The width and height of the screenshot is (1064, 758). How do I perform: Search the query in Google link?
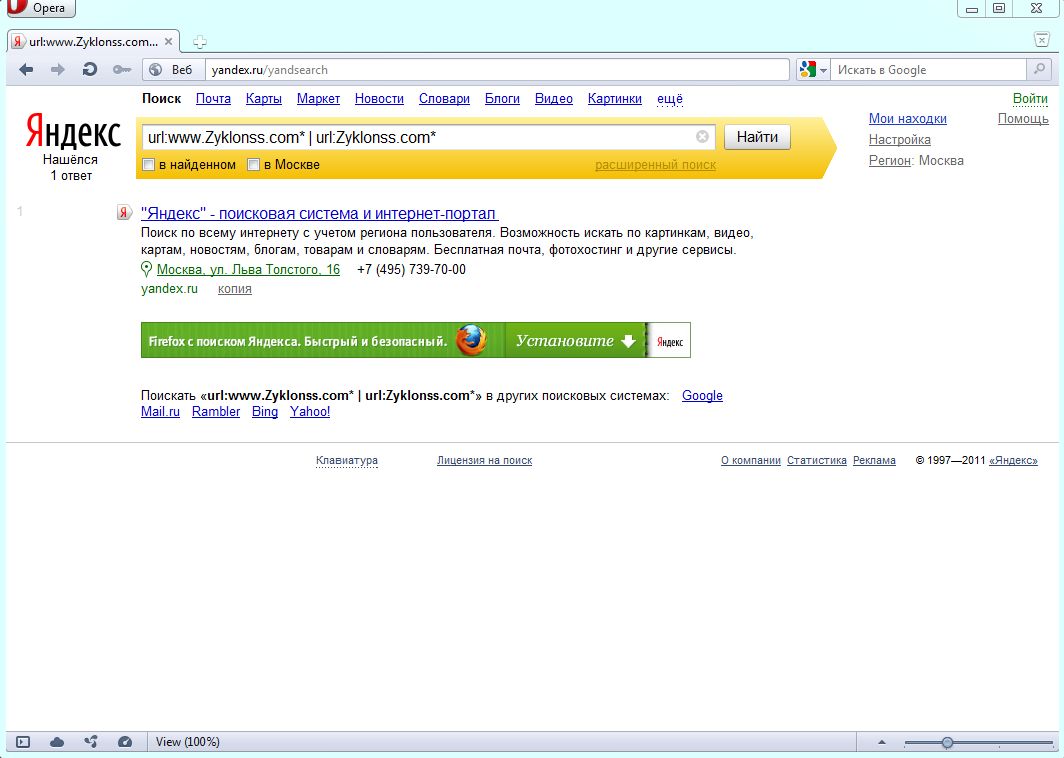[x=702, y=396]
